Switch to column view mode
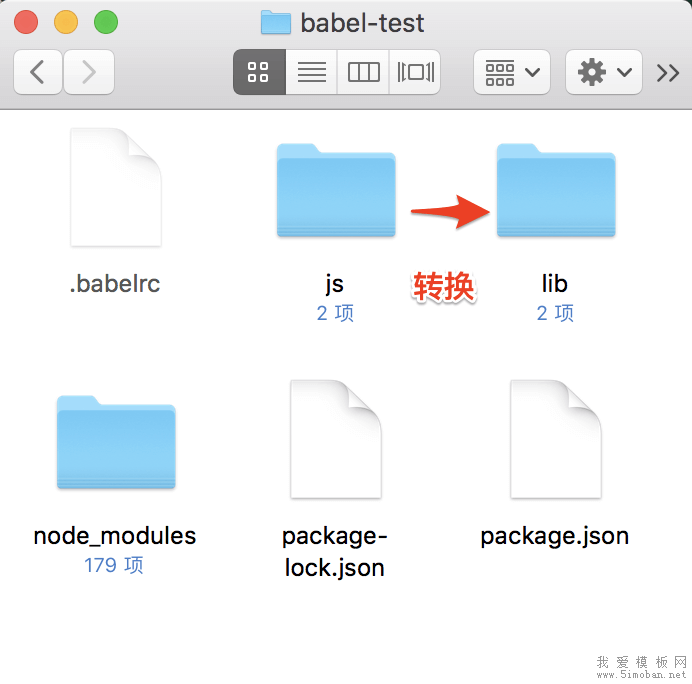Viewport: 692px width, 684px height. tap(363, 72)
